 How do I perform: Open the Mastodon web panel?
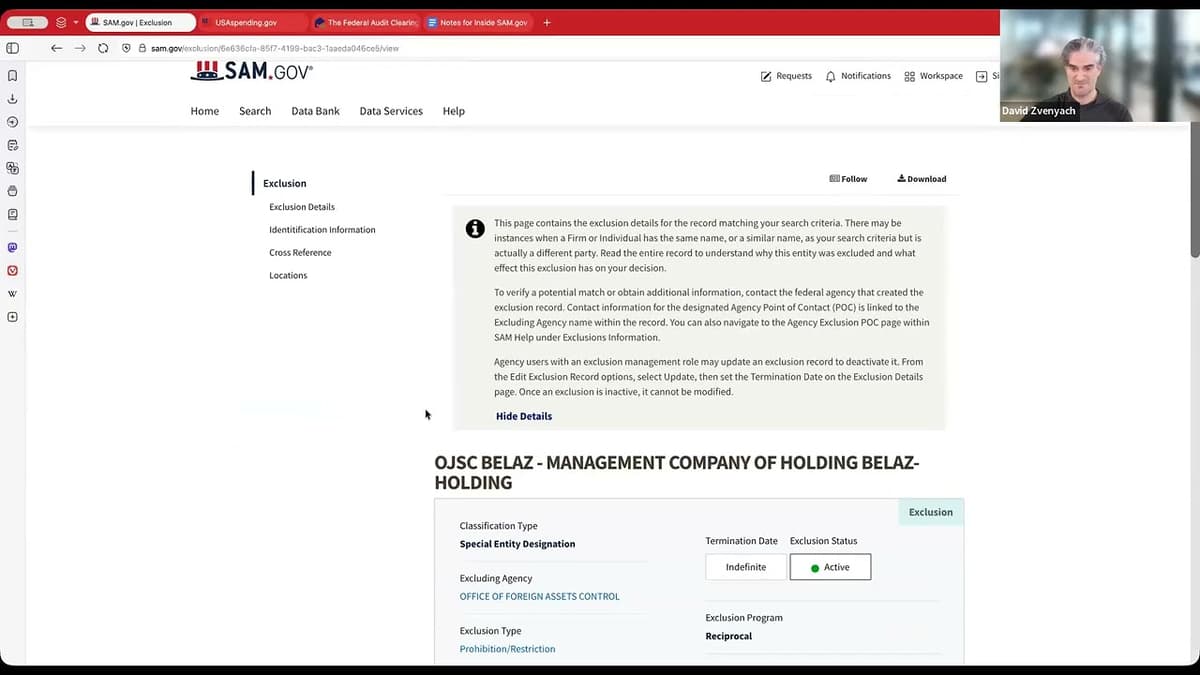pos(12,247)
